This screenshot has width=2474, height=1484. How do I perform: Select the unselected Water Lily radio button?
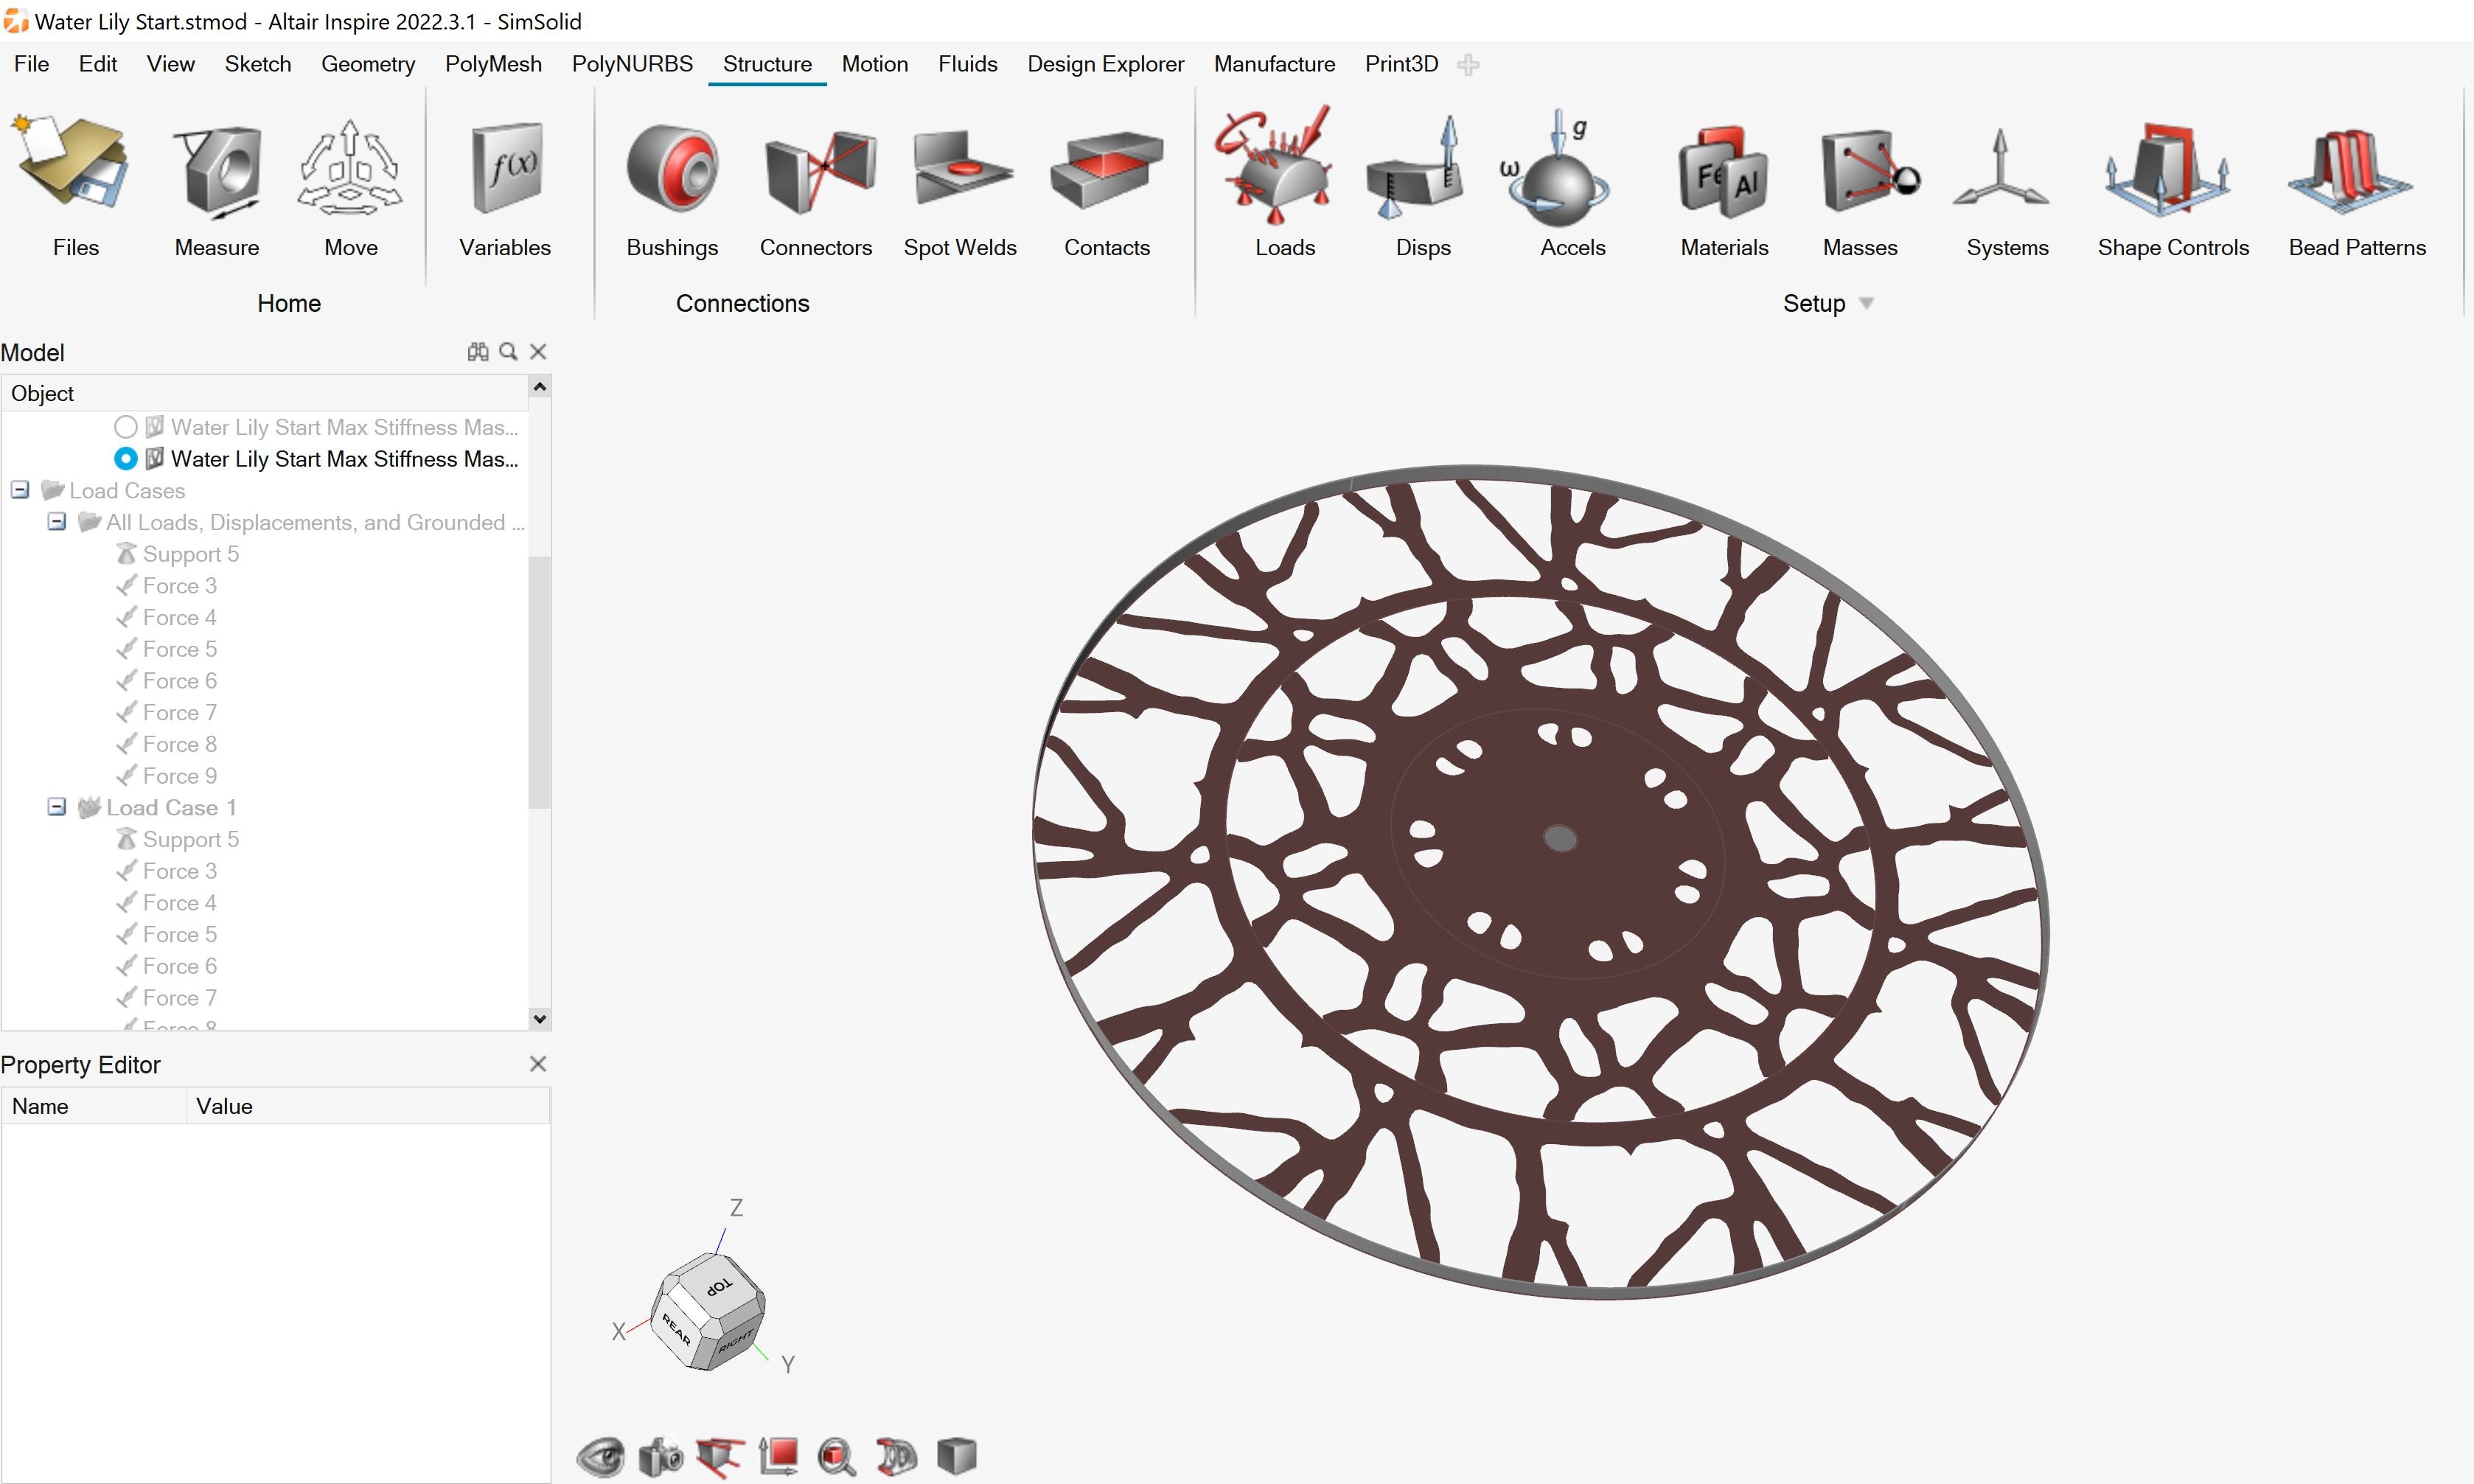(125, 427)
